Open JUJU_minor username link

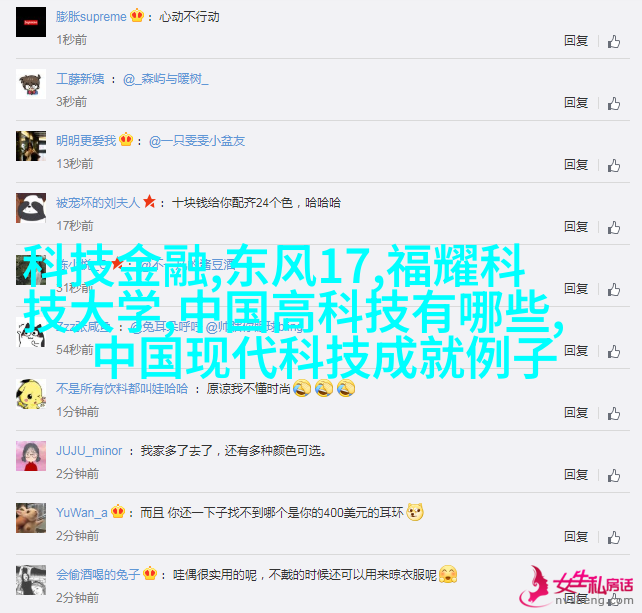coord(89,451)
